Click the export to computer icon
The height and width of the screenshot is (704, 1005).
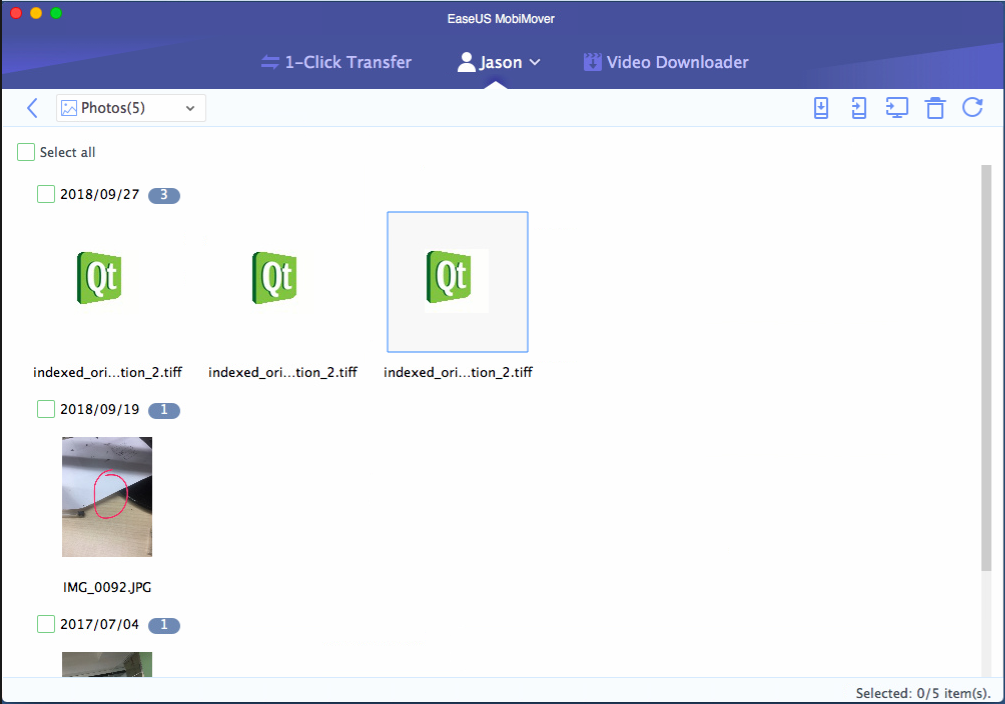[897, 108]
